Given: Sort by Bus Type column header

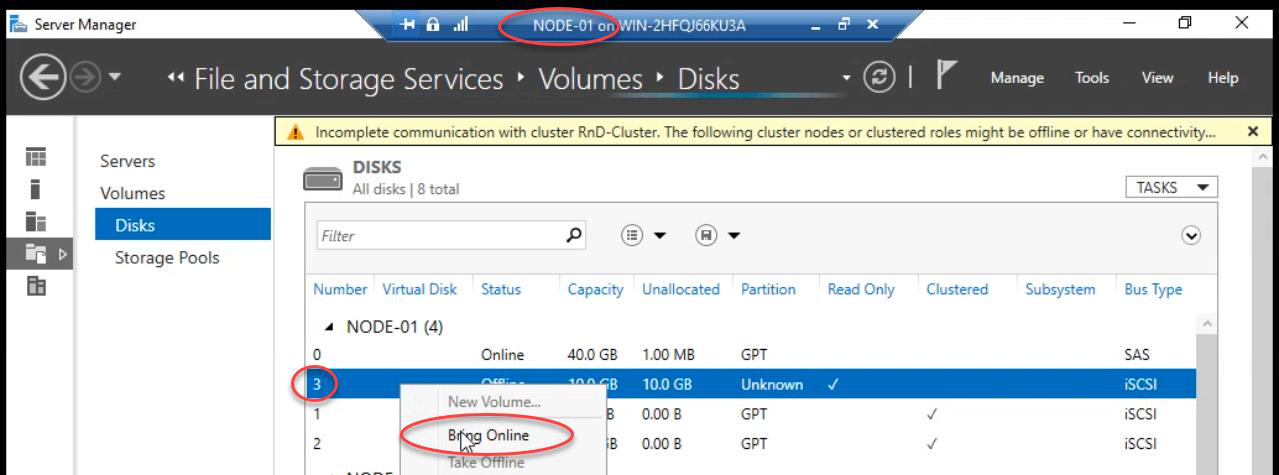Looking at the screenshot, I should 1153,289.
